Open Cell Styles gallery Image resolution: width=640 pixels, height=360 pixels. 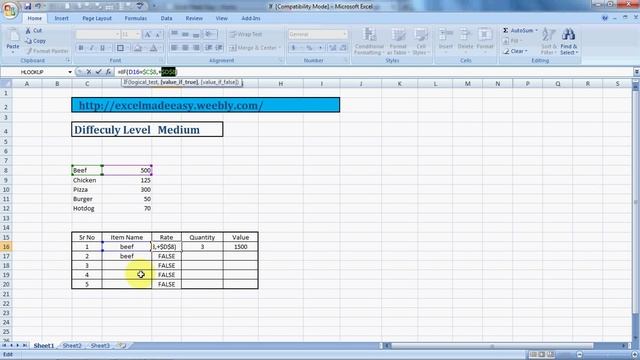[420, 41]
